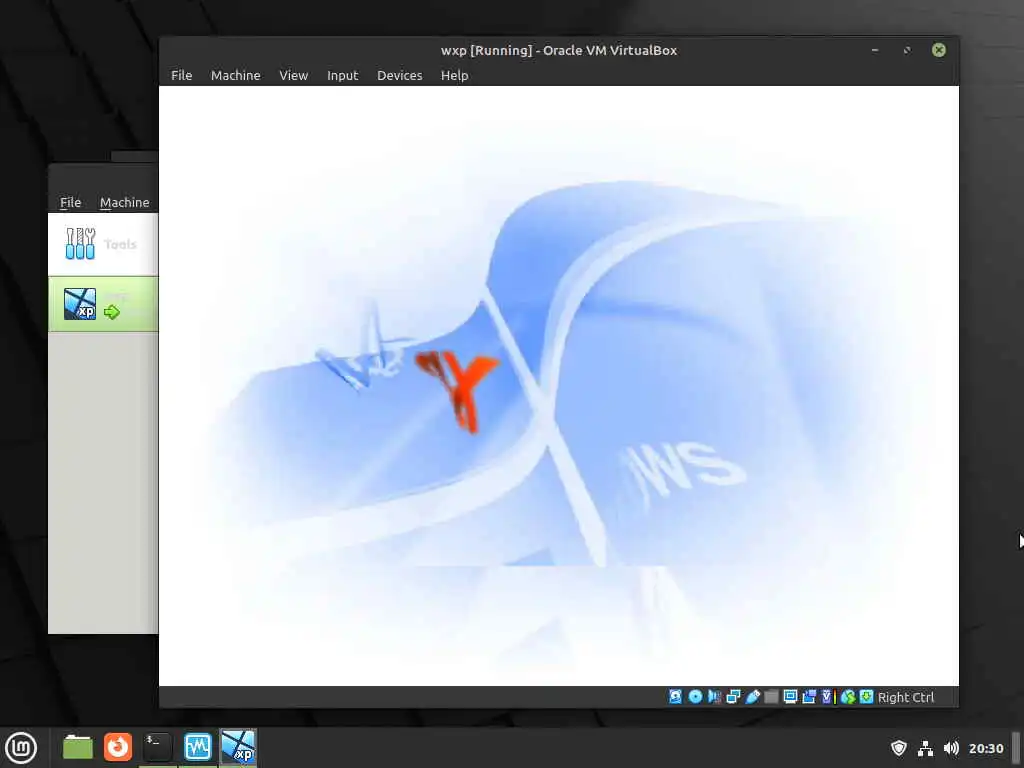
Task: Select Tools in VirtualBox Manager sidebar
Action: pos(103,244)
